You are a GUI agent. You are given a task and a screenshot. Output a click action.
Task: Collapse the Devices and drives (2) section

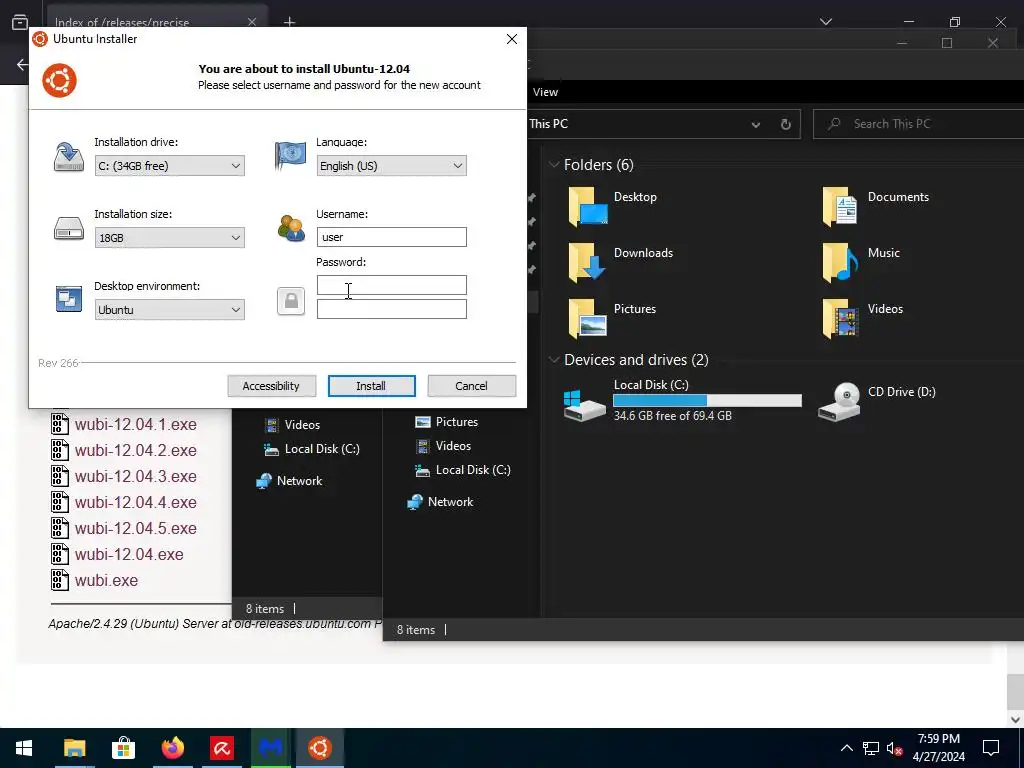pyautogui.click(x=554, y=360)
